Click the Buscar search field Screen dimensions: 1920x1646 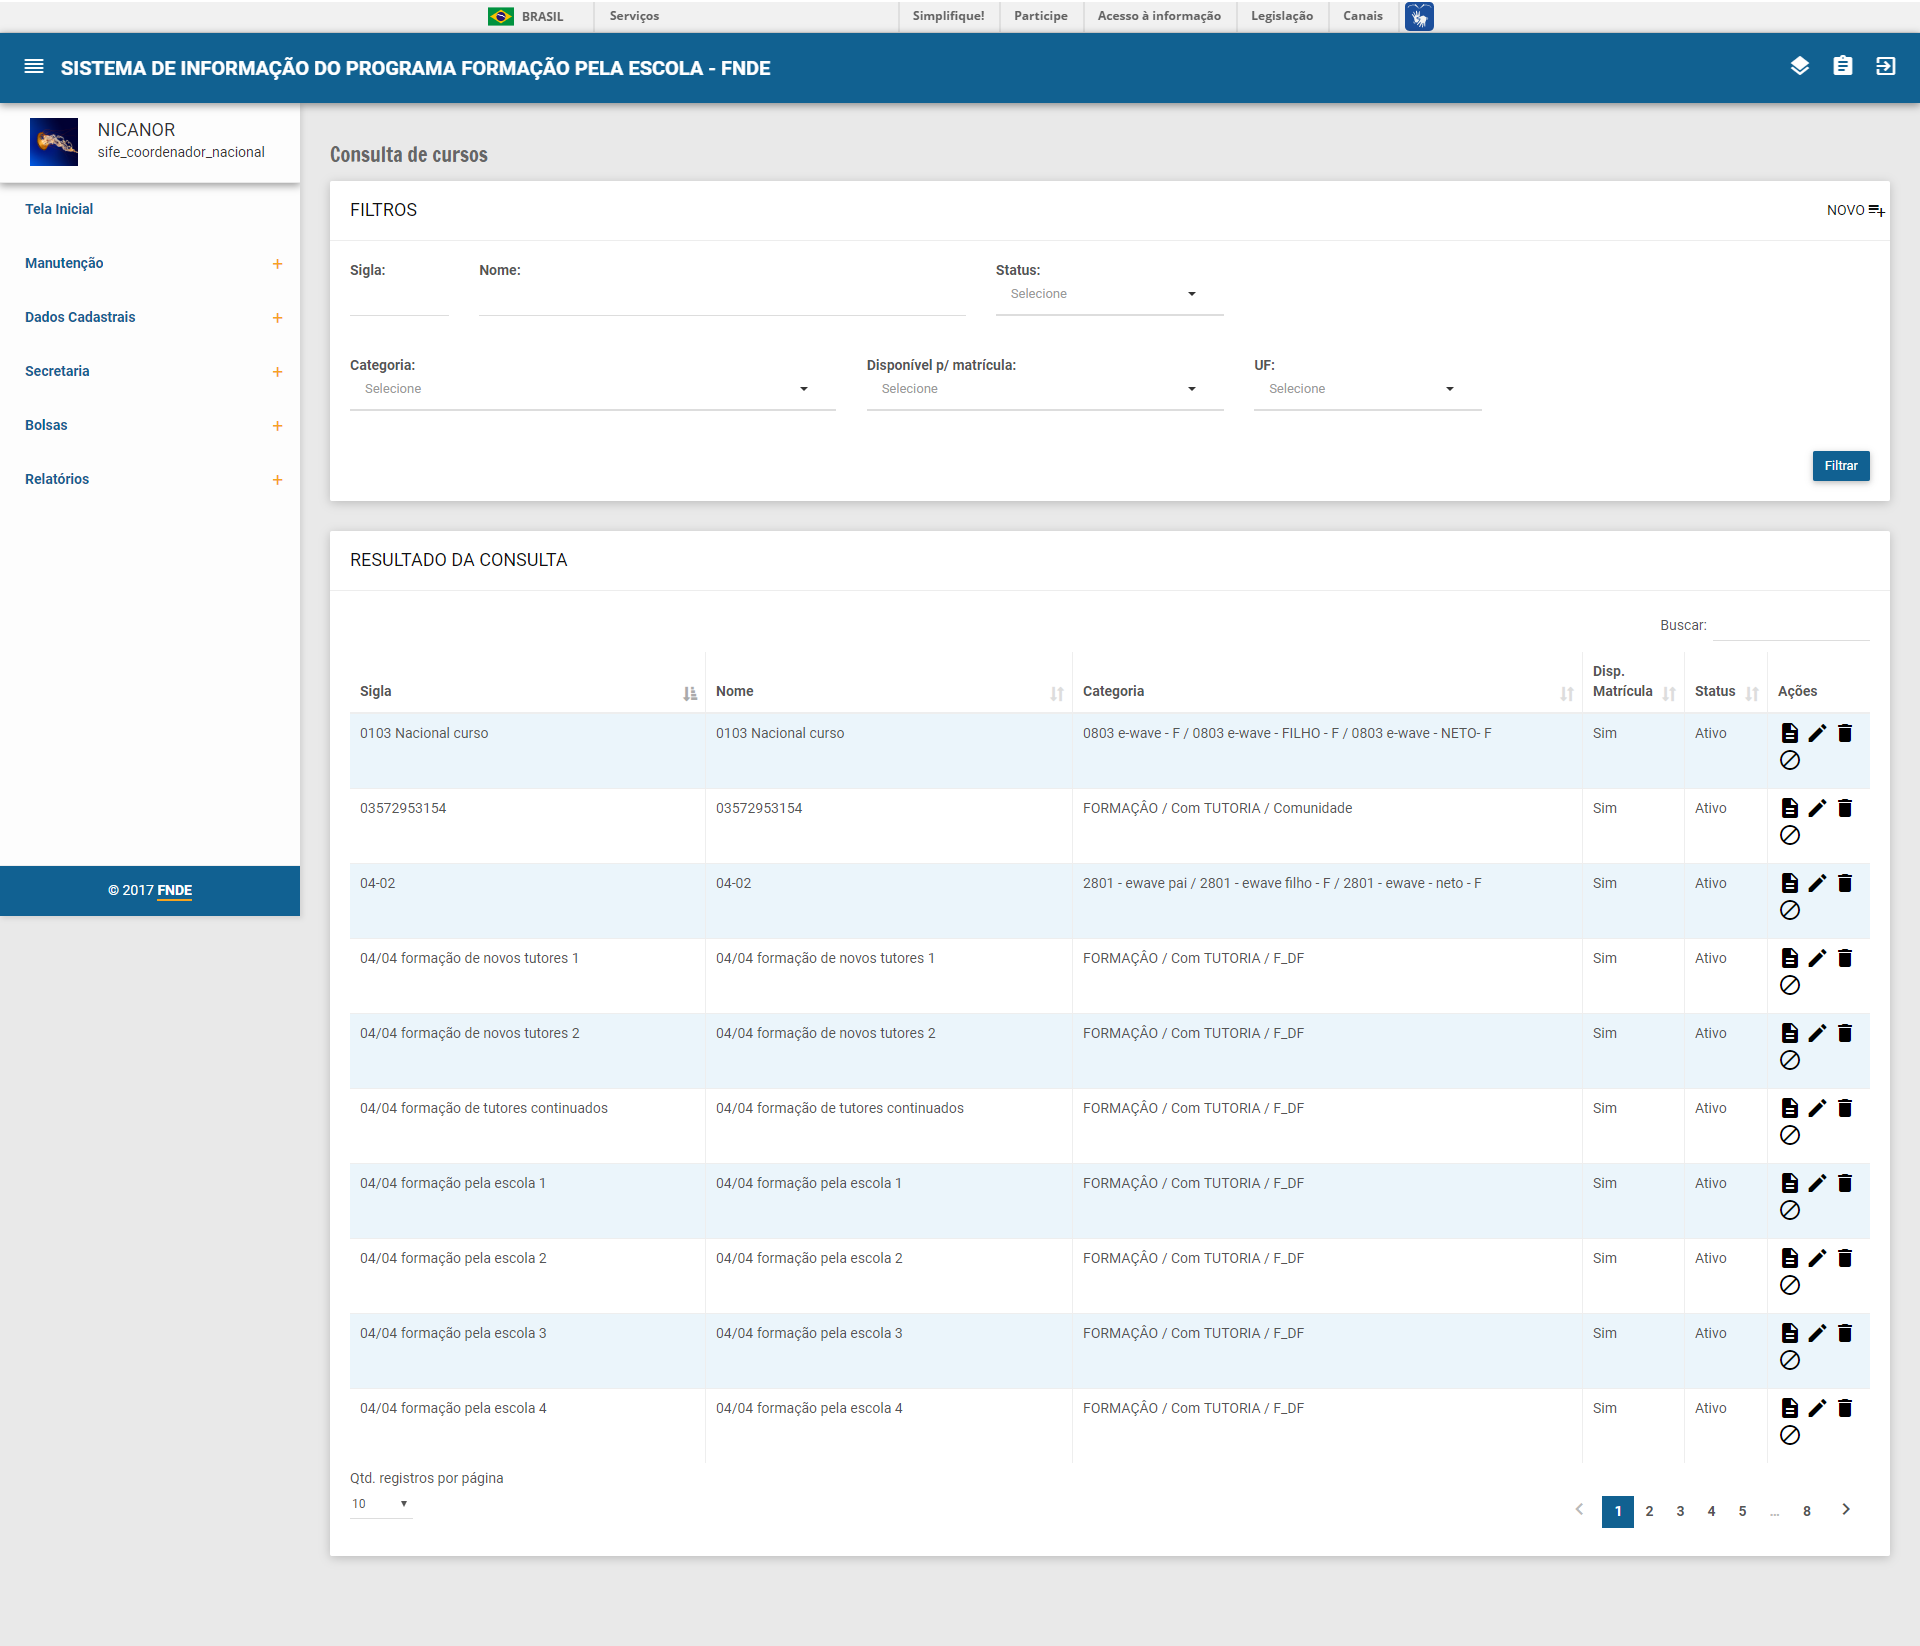[x=1790, y=625]
